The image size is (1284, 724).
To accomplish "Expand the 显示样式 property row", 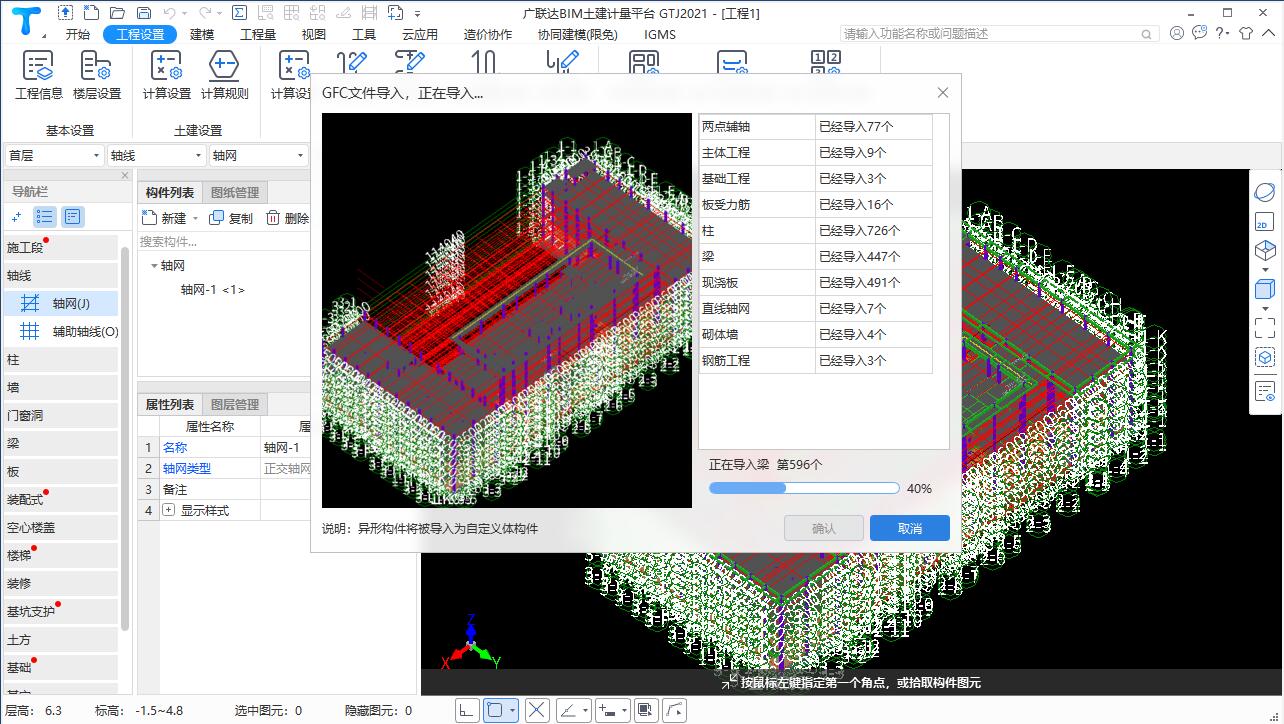I will tap(168, 510).
